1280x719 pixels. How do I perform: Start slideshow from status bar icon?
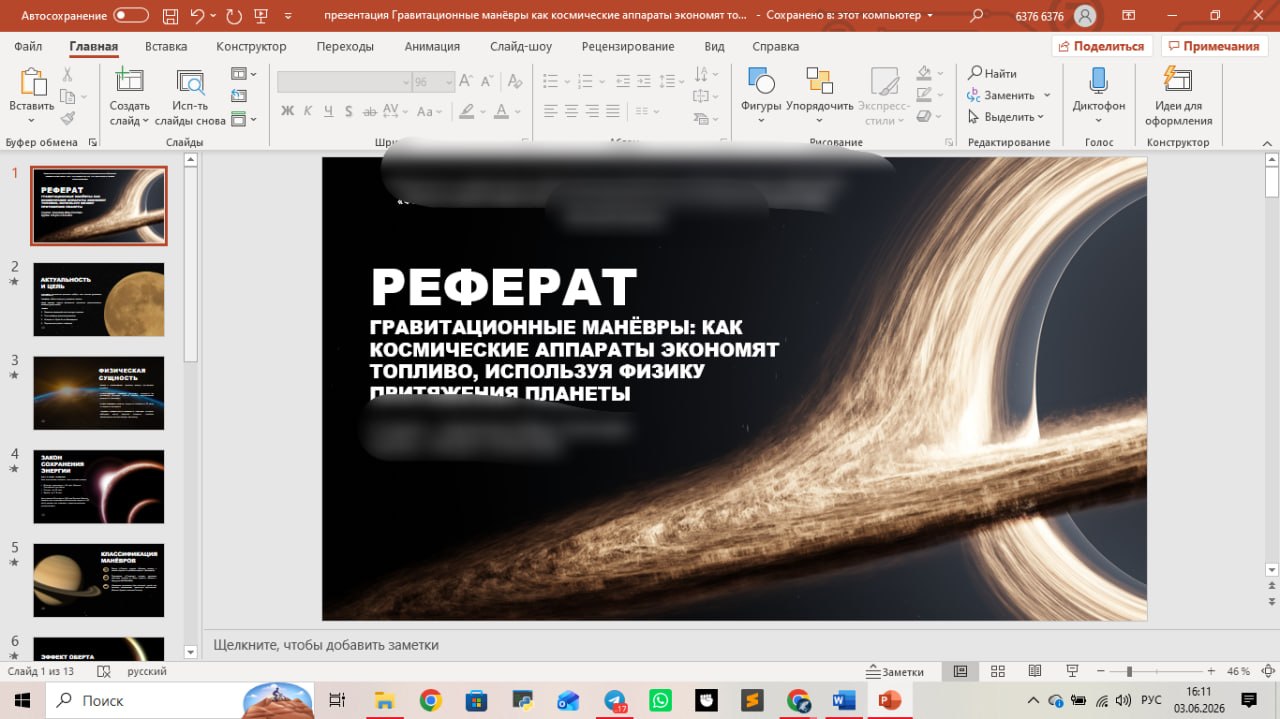(x=1072, y=672)
